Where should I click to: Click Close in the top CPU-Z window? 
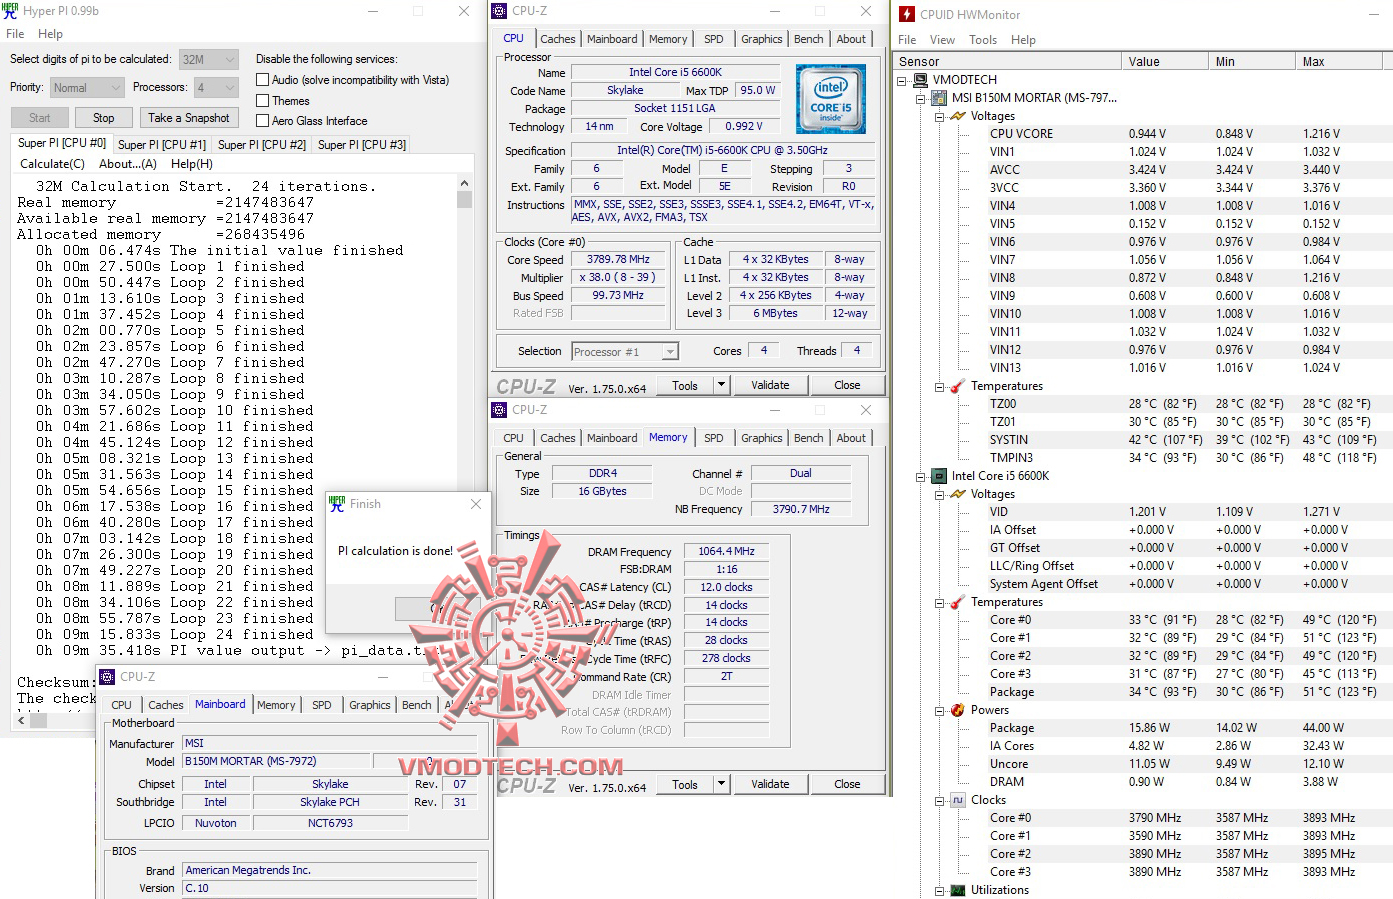[x=847, y=385]
